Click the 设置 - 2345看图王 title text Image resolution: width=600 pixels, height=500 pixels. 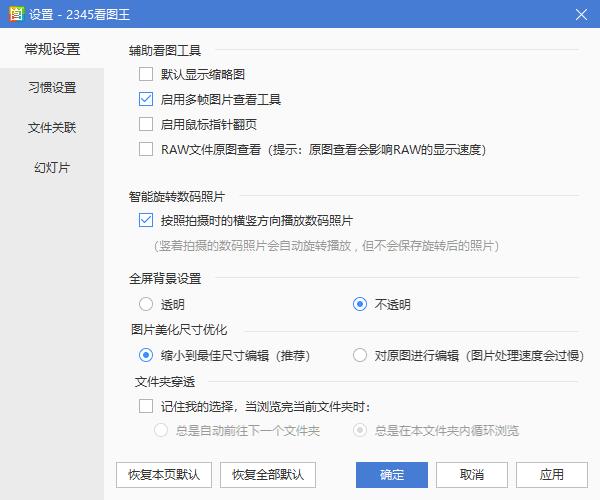coord(80,15)
